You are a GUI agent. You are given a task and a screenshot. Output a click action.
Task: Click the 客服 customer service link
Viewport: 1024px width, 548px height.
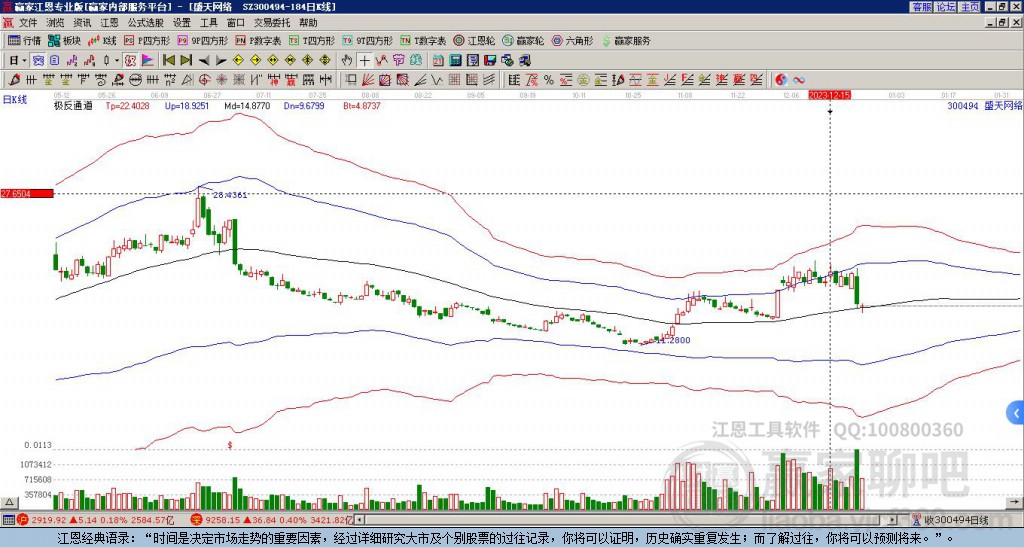click(922, 7)
